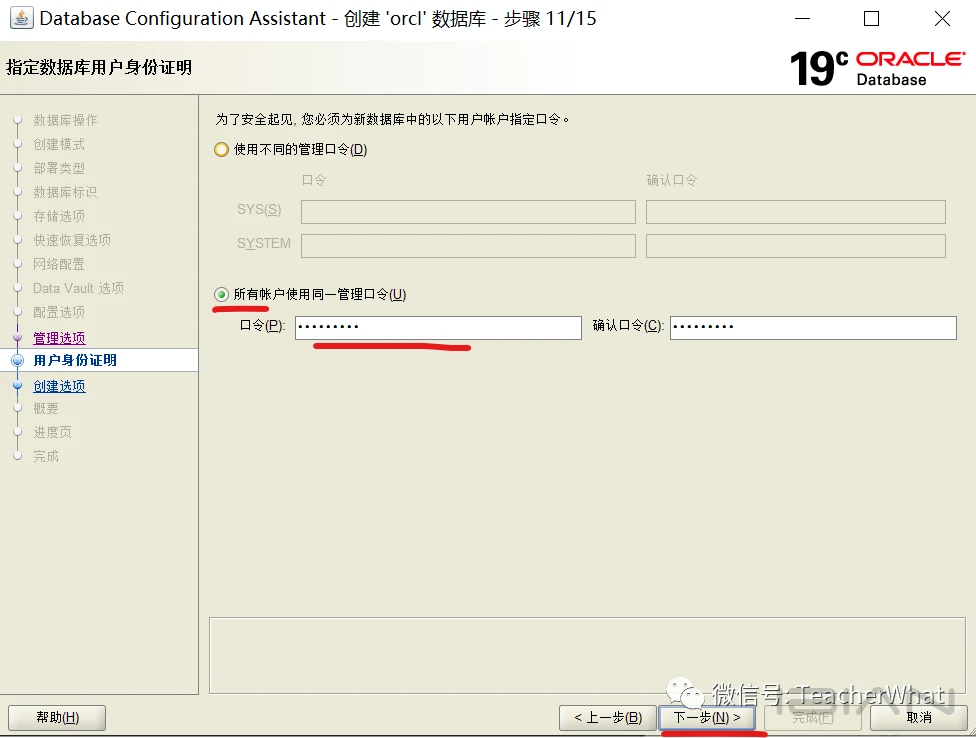Select '所有帐户使用同一管理口令' radio option
The height and width of the screenshot is (738, 976).
tap(221, 294)
